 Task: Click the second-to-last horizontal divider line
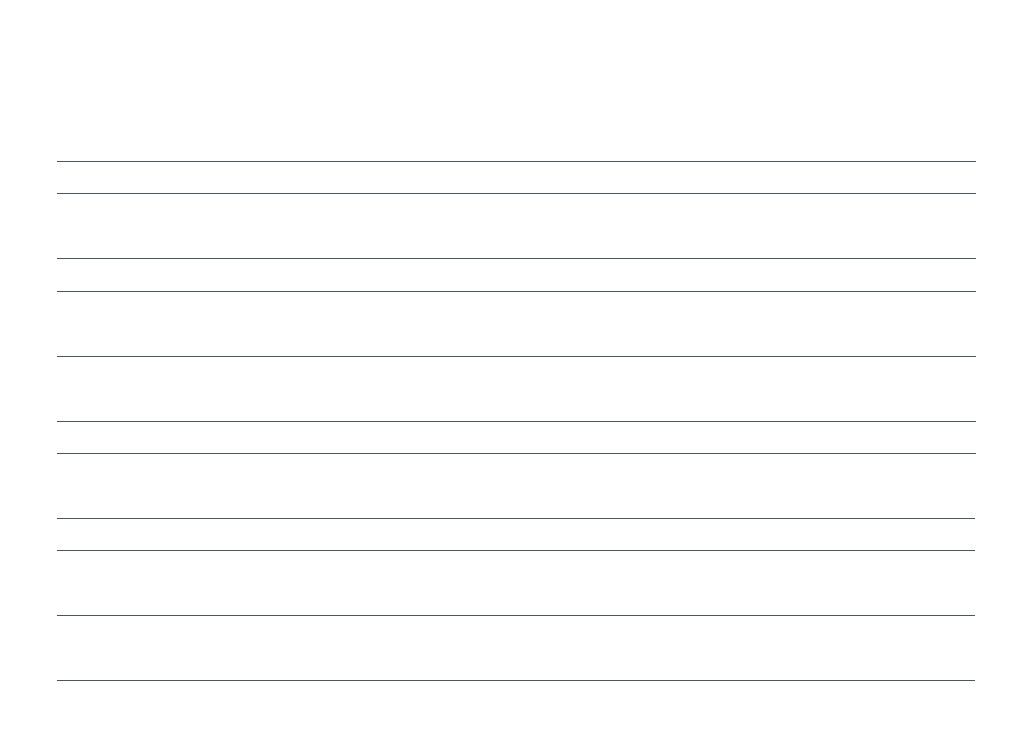(x=516, y=615)
